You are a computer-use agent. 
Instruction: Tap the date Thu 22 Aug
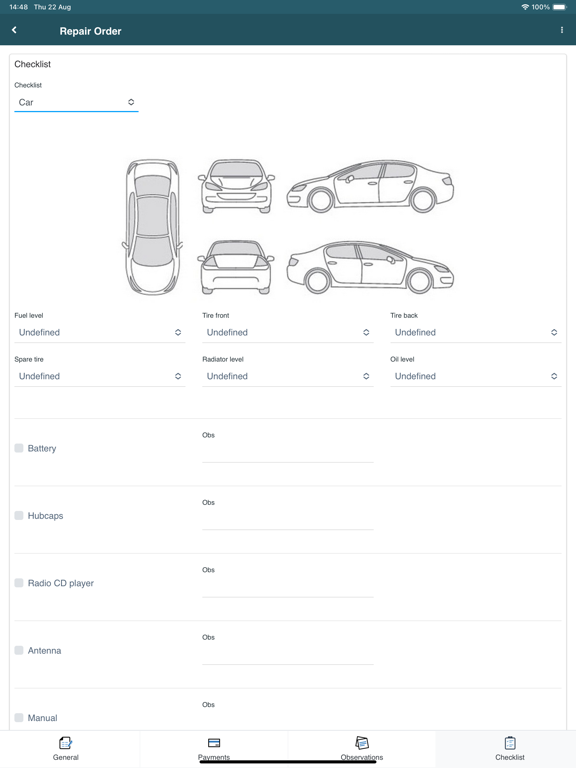[52, 7]
